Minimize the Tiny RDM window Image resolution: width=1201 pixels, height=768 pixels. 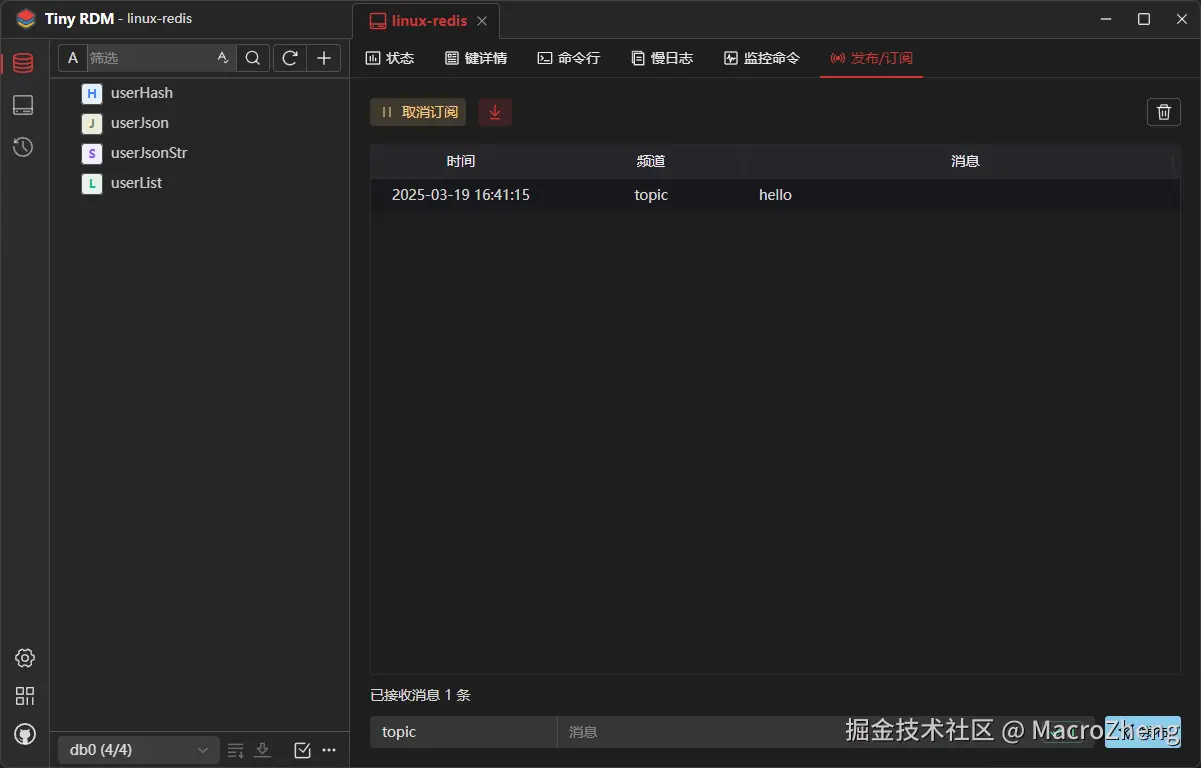[1106, 19]
